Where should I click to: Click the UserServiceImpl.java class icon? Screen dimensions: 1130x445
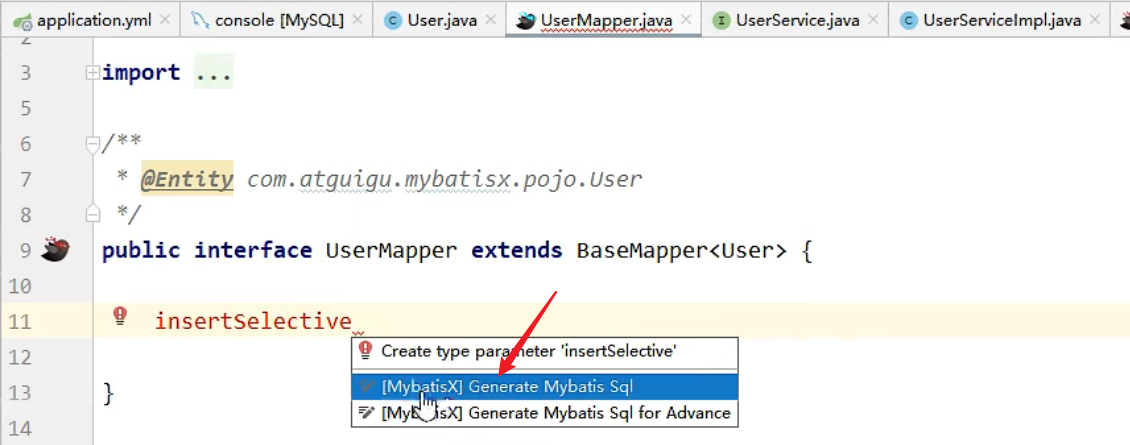pos(909,21)
